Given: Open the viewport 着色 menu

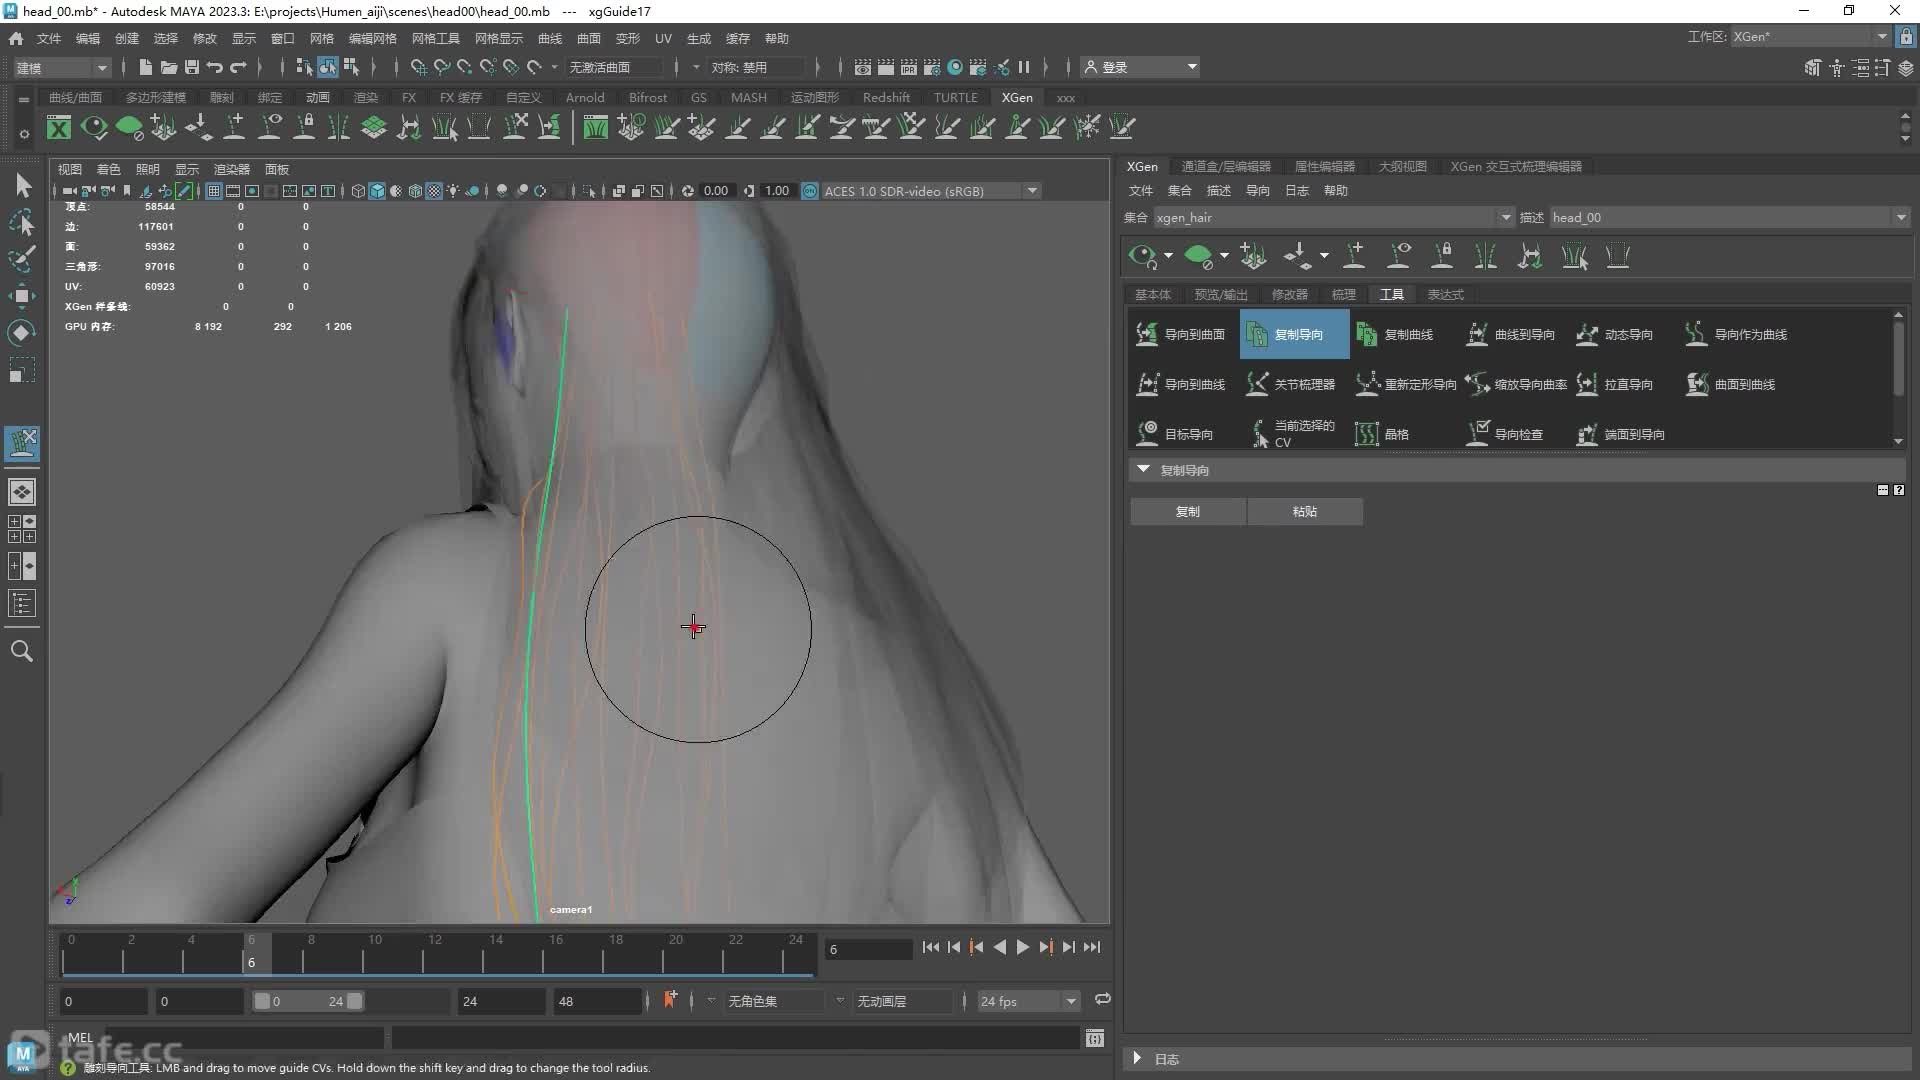Looking at the screenshot, I should (x=108, y=169).
